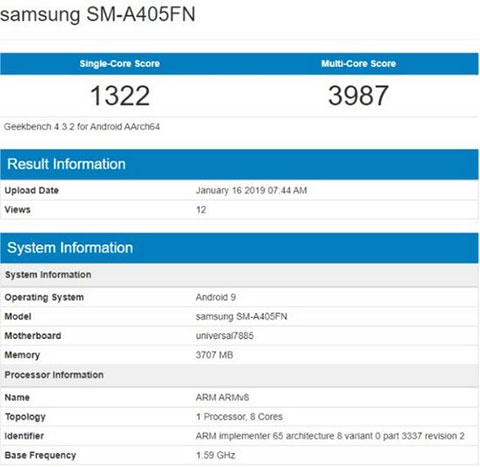The width and height of the screenshot is (480, 467).
Task: Select the Operating System label
Action: pyautogui.click(x=44, y=297)
